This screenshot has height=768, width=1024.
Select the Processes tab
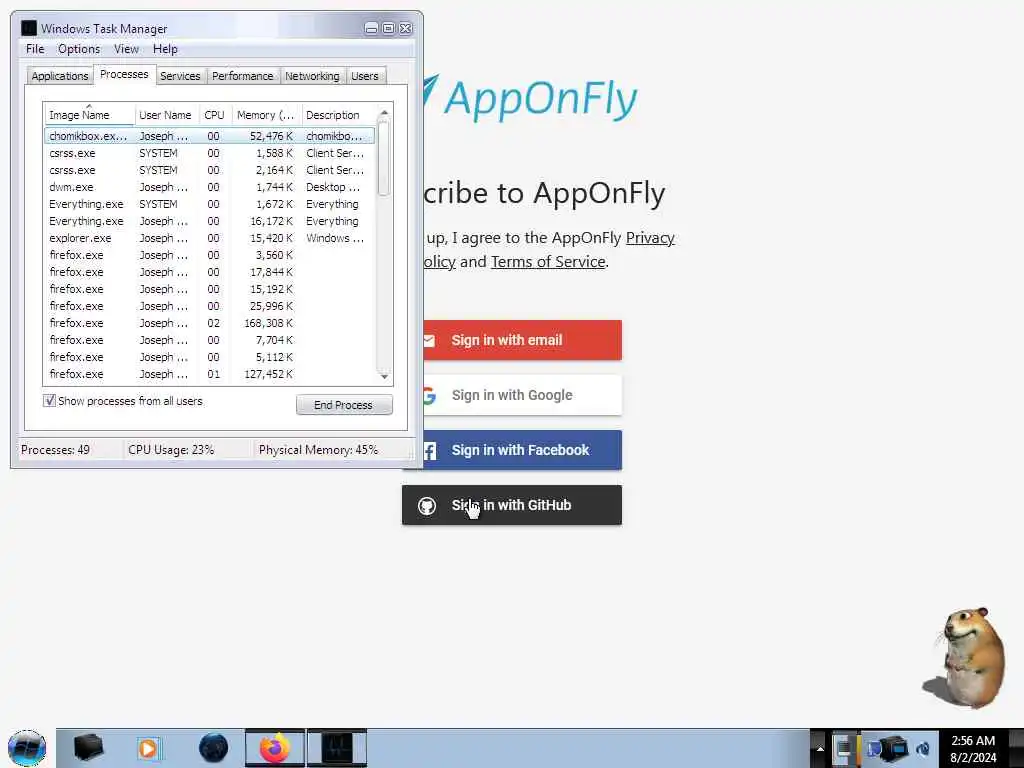click(x=124, y=74)
